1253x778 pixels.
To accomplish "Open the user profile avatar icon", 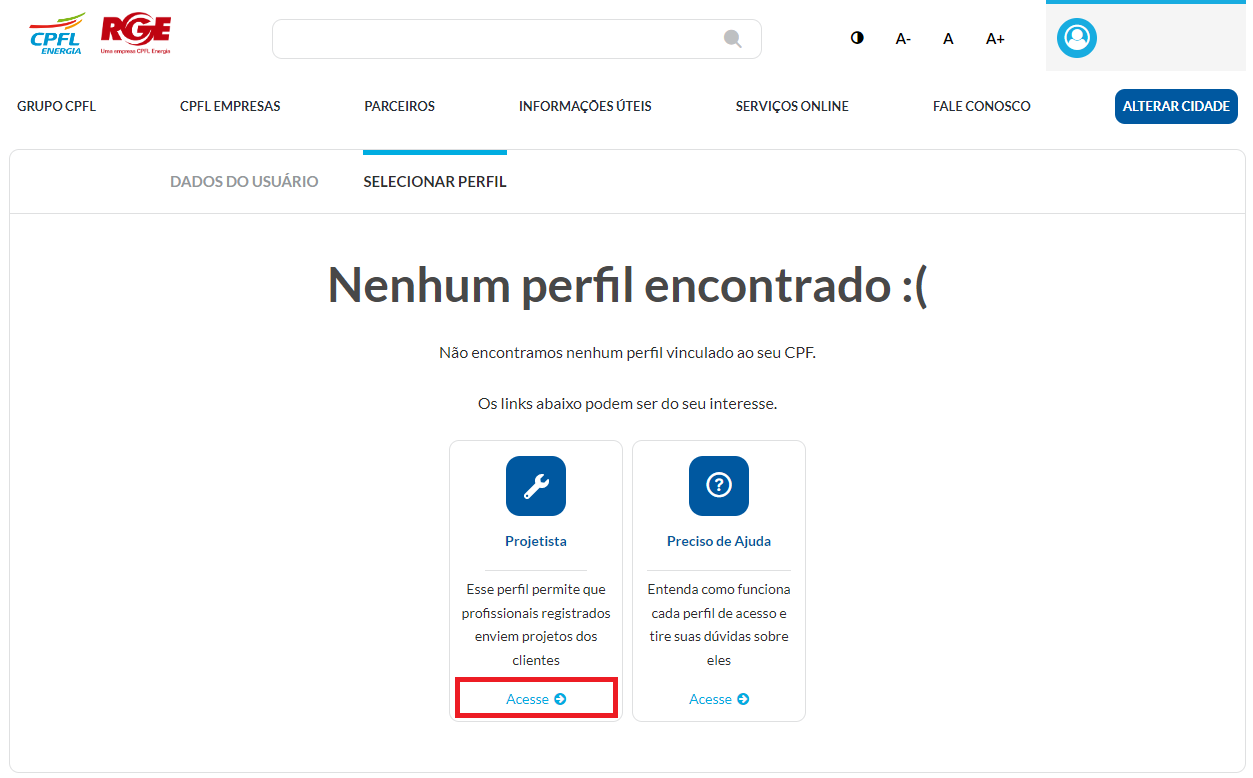I will 1077,38.
